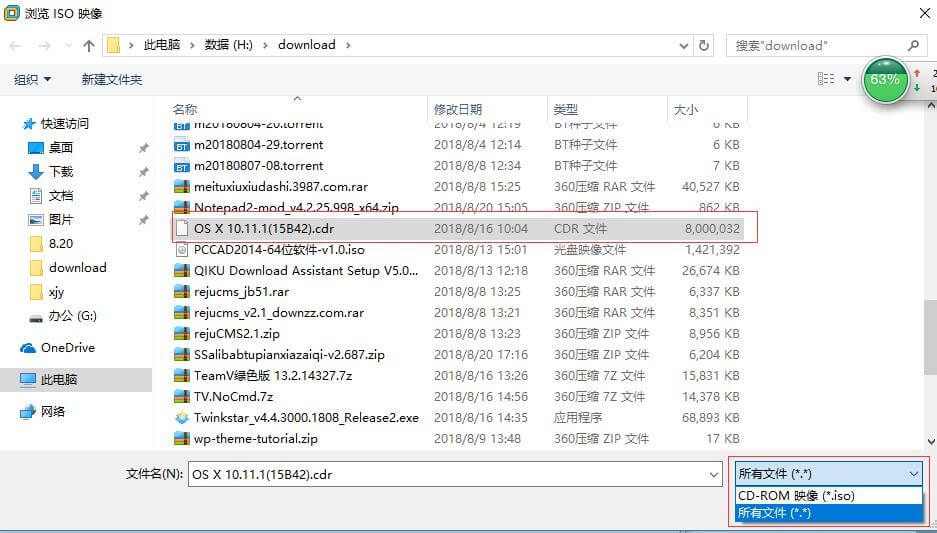Screen dimensions: 937x533
Task: Select m20180807-08.torrent file icon
Action: (182, 166)
